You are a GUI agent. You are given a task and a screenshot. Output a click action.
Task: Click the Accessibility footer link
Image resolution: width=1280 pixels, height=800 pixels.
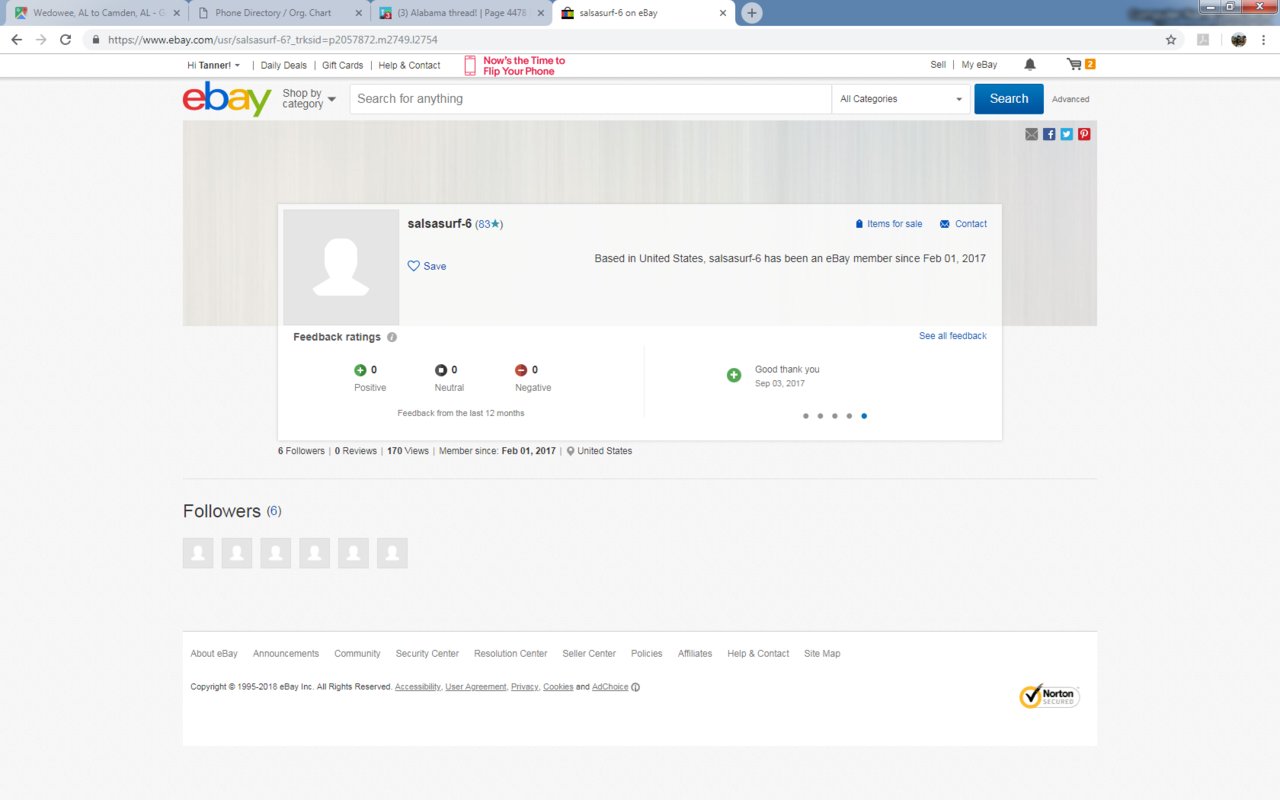tap(417, 687)
